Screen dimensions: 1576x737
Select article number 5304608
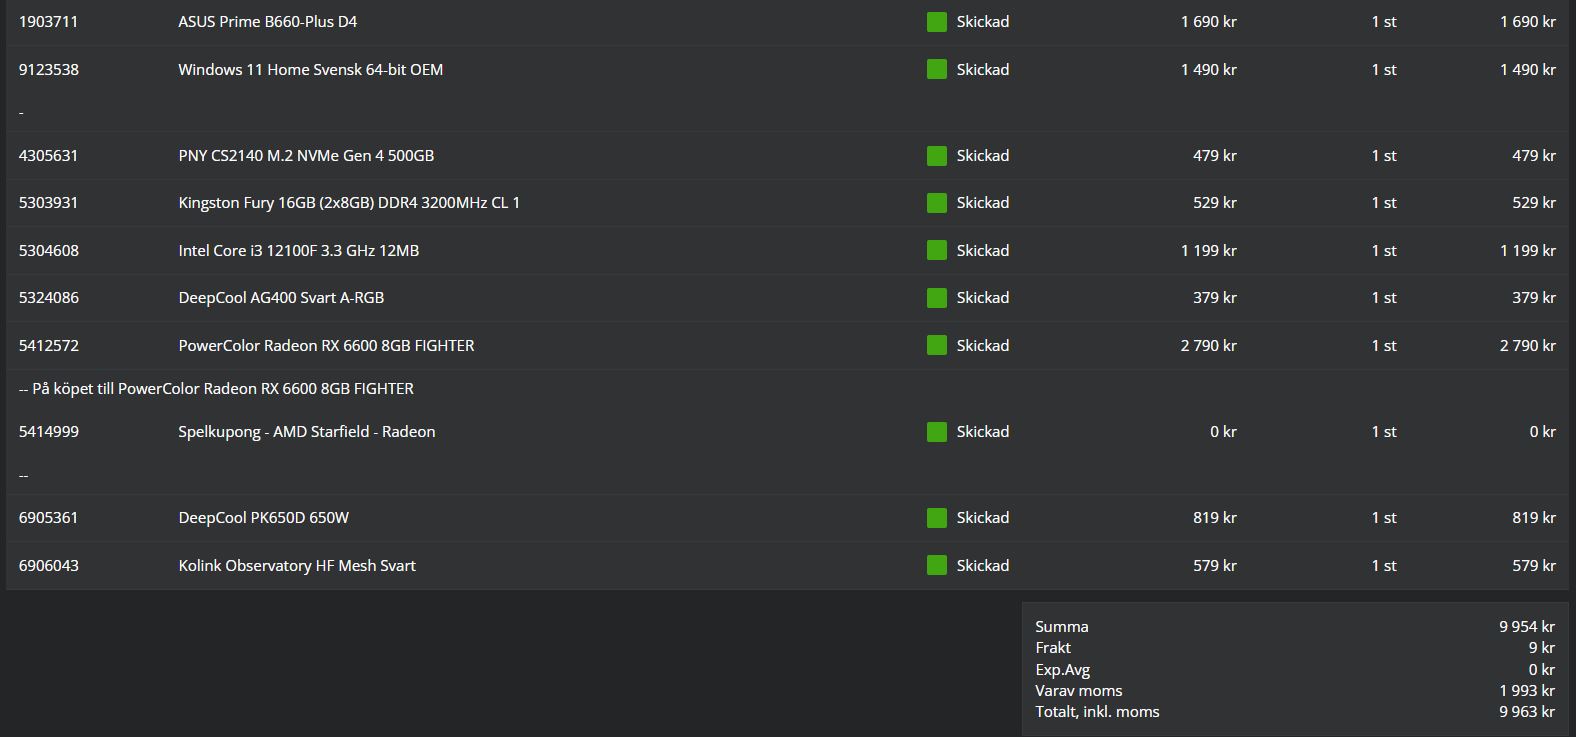point(48,250)
